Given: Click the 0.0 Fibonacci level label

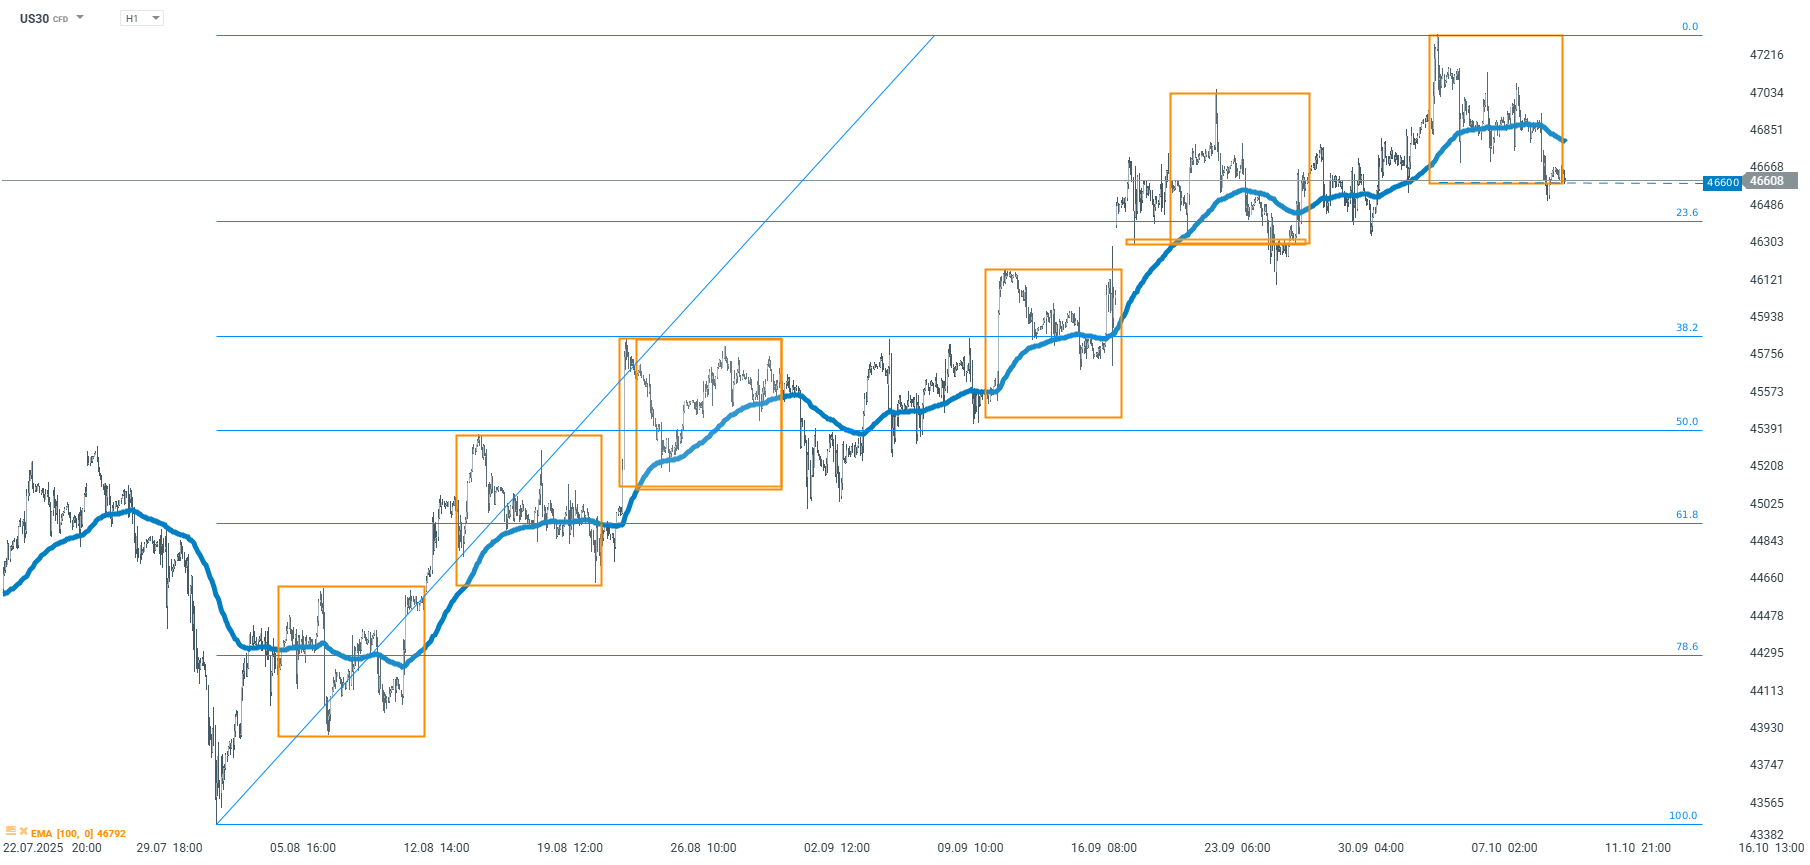Looking at the screenshot, I should tap(1690, 27).
